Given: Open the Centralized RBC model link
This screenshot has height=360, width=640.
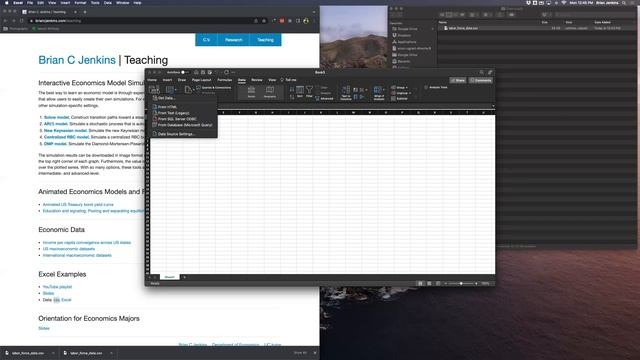Looking at the screenshot, I should click(x=66, y=137).
